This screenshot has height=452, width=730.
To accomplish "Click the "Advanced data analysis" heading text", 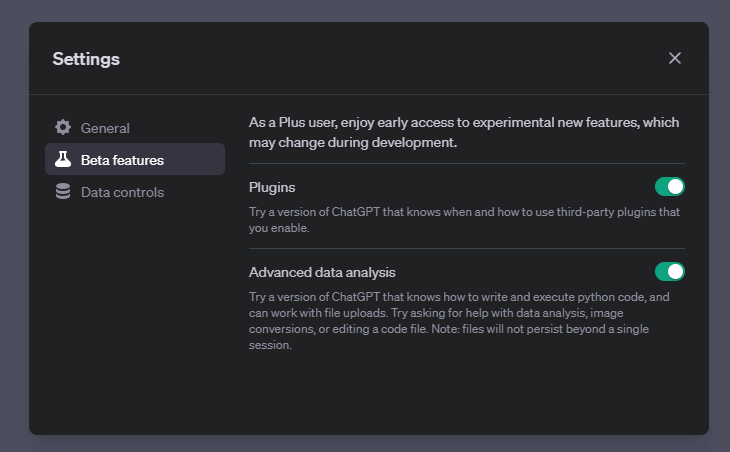I will [322, 272].
